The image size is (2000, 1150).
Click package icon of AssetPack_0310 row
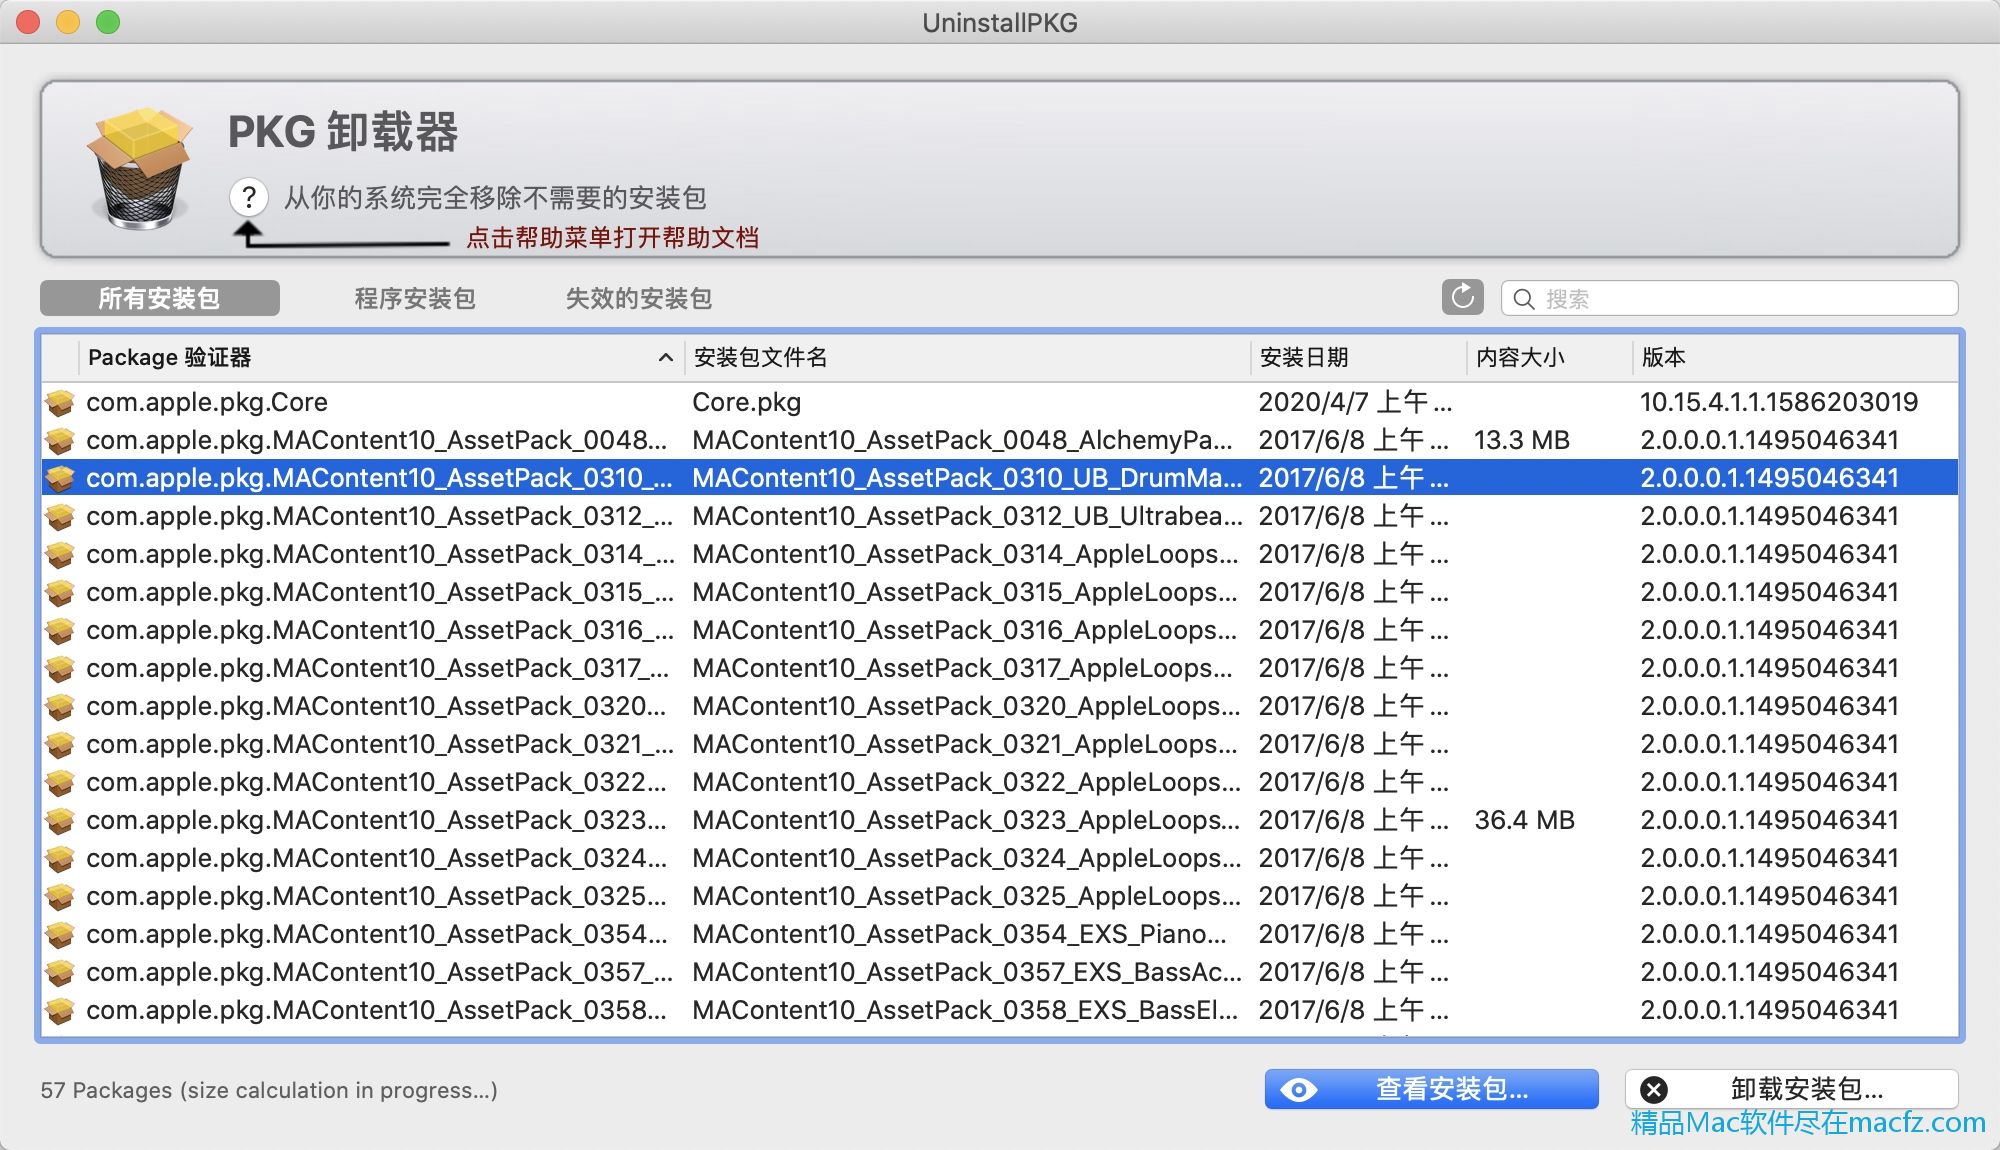point(60,478)
